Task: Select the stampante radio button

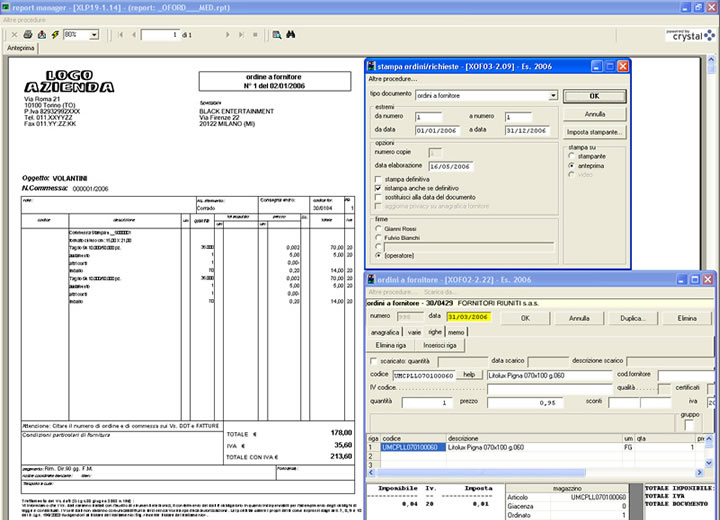Action: point(570,156)
